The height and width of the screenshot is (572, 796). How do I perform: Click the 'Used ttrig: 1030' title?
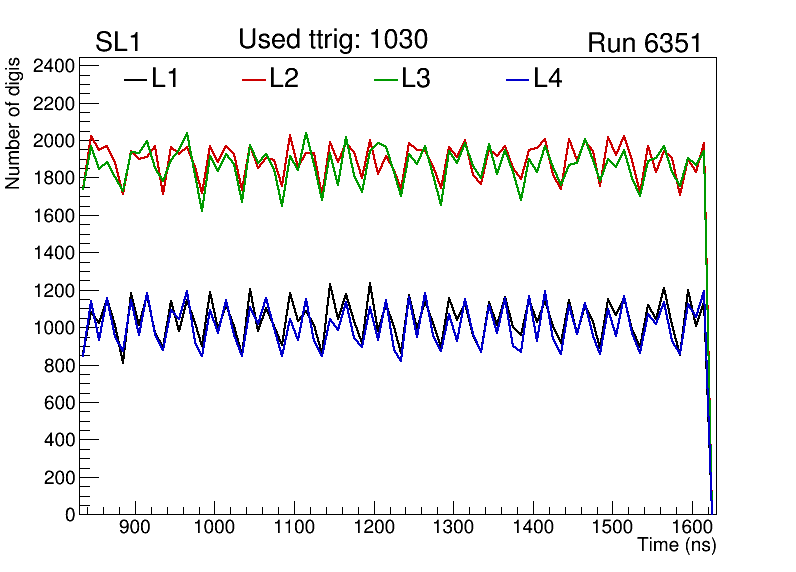333,40
